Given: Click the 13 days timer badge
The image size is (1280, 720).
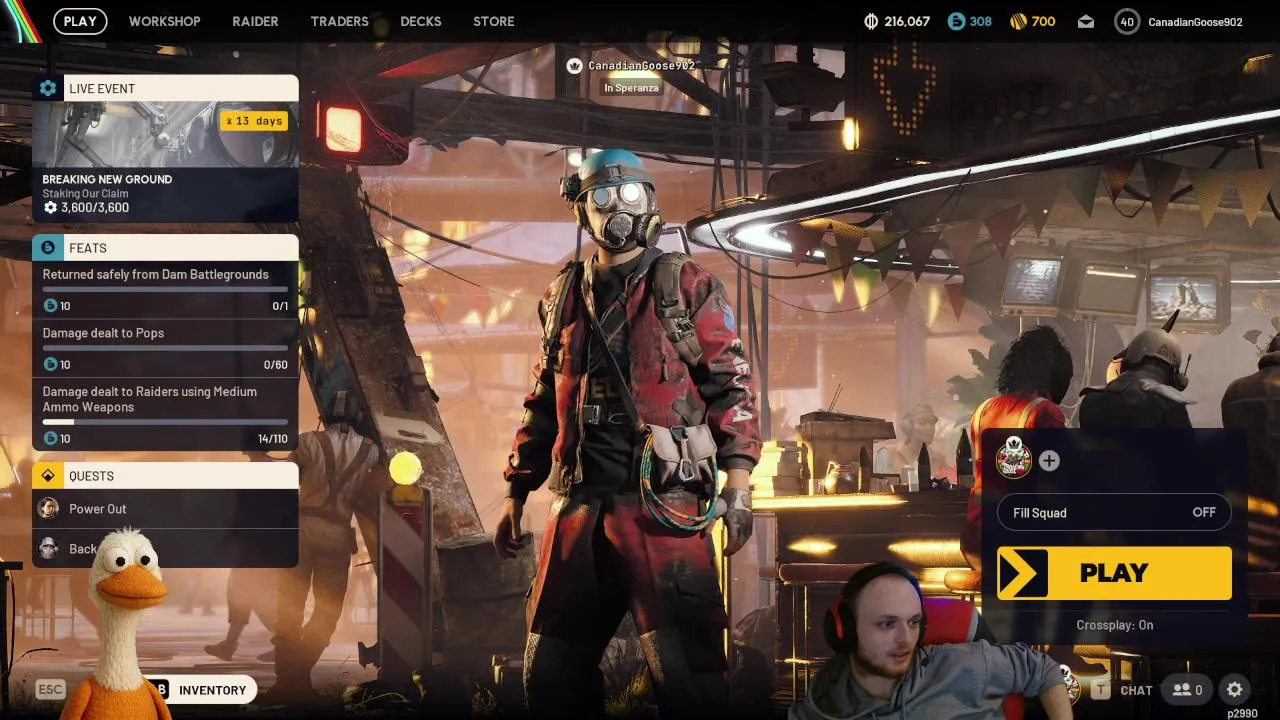Looking at the screenshot, I should (x=254, y=121).
